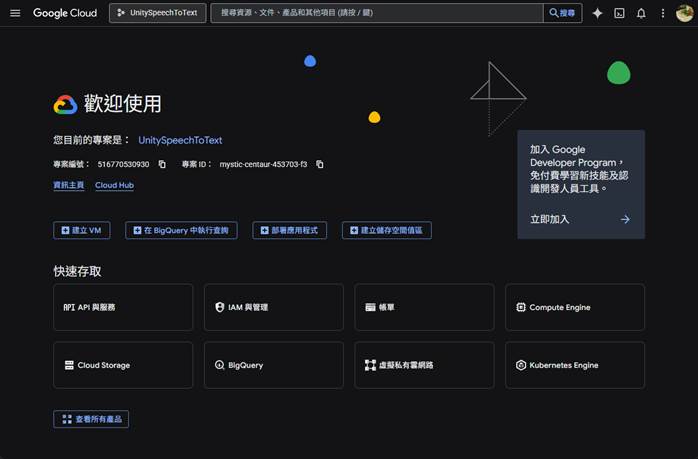Copy the project number 516770530930
This screenshot has height=459, width=698.
(162, 164)
